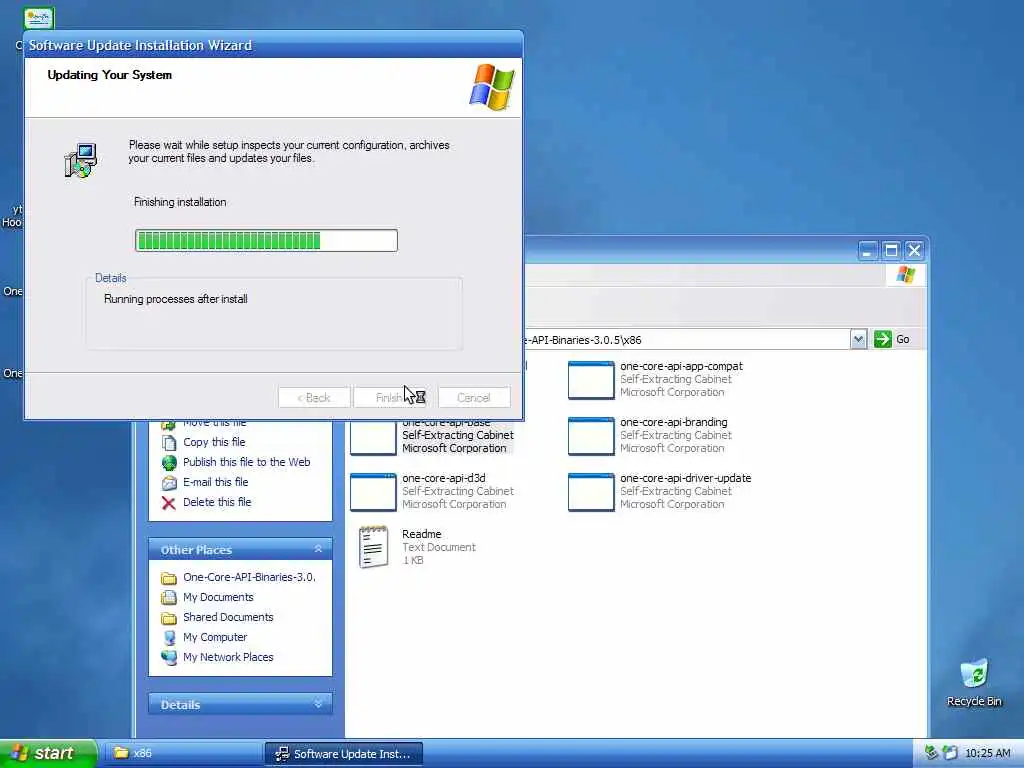1024x768 pixels.
Task: Click the My Network Places icon
Action: tap(169, 658)
